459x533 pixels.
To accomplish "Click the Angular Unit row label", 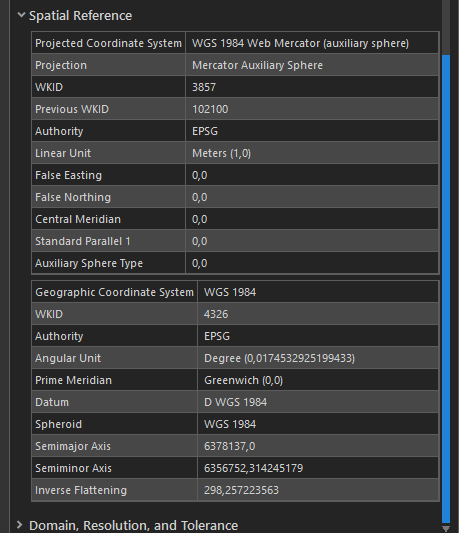I will [68, 358].
